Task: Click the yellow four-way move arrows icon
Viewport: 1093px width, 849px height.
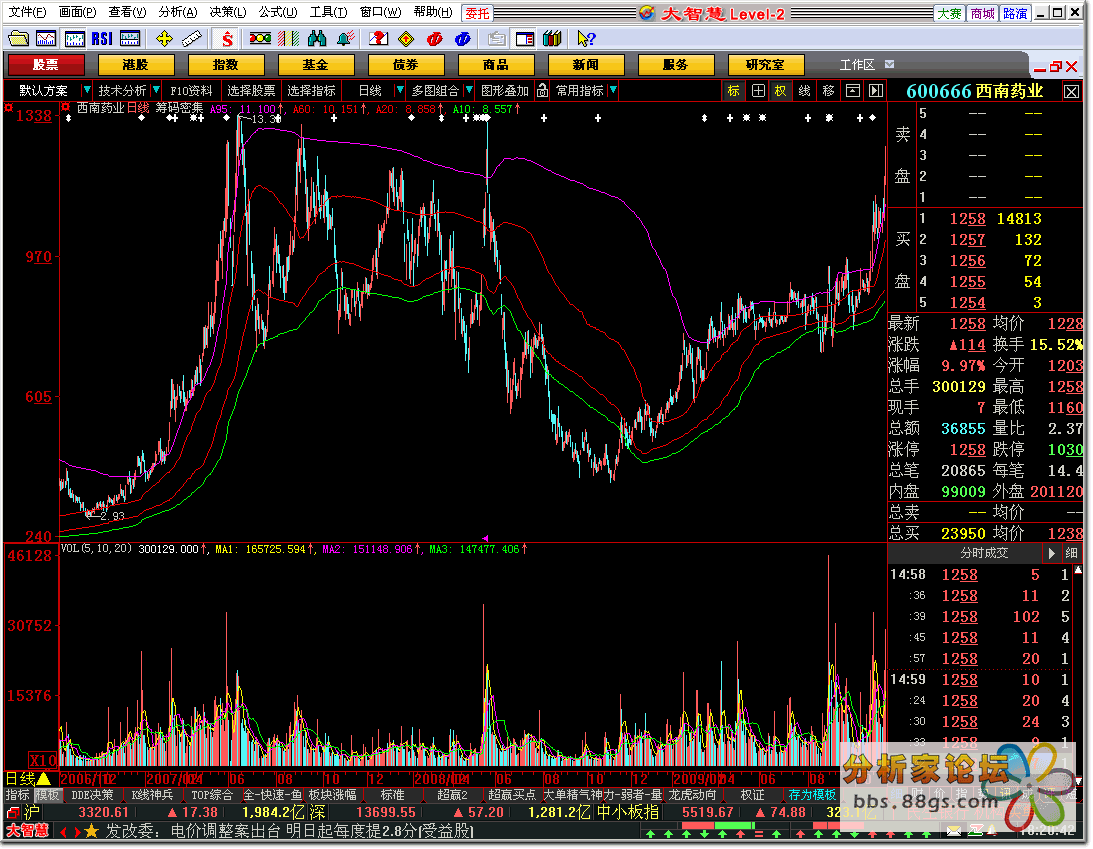Action: (x=165, y=39)
